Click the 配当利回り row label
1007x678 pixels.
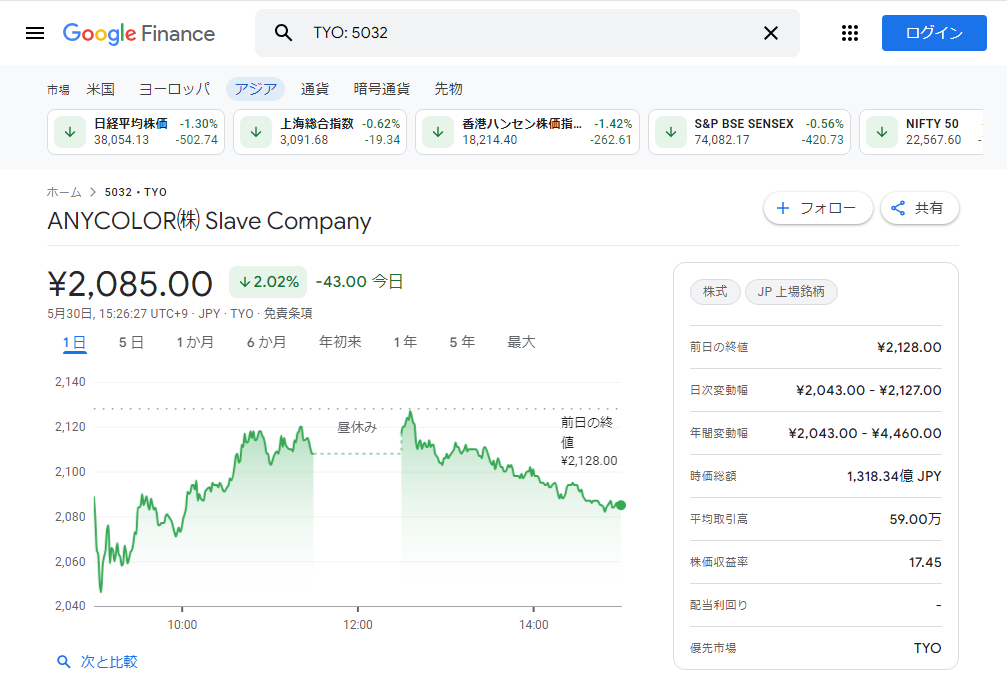pyautogui.click(x=719, y=605)
